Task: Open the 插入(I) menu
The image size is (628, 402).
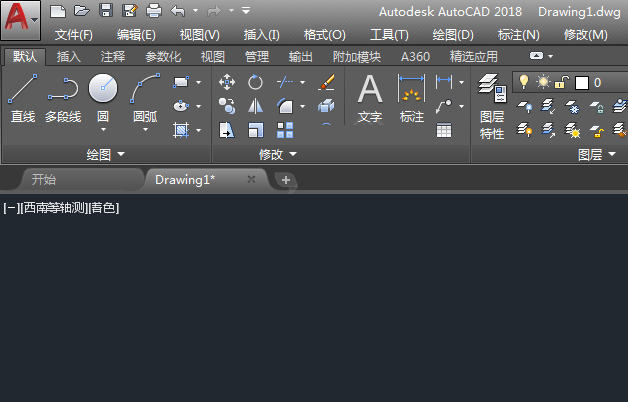Action: tap(262, 35)
